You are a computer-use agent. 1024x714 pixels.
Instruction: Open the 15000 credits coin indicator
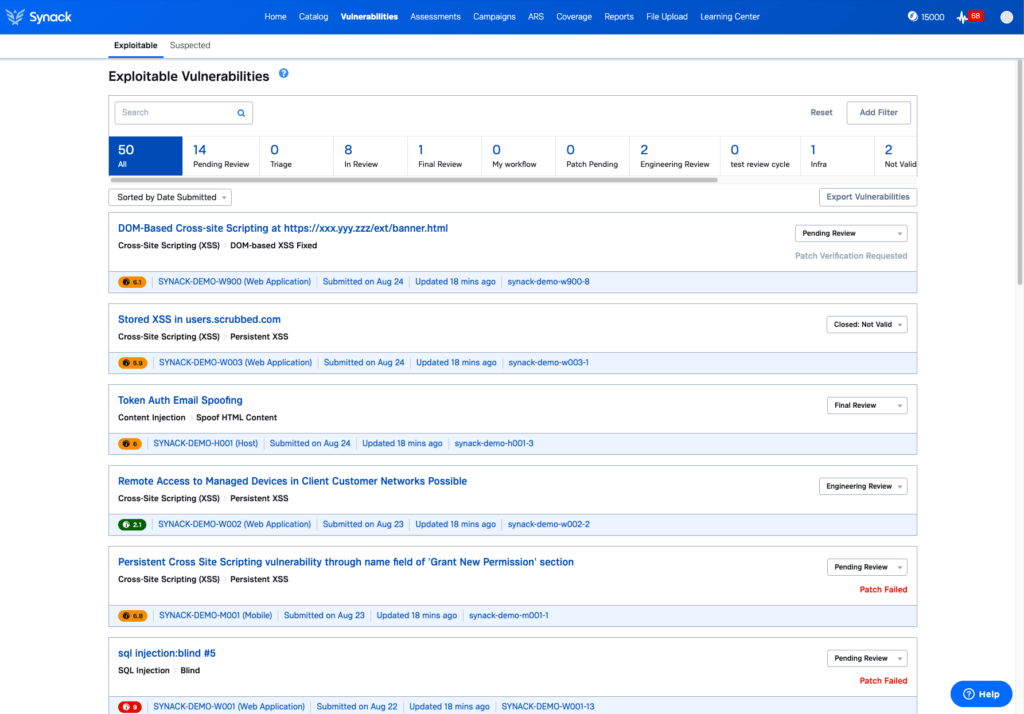tap(926, 17)
